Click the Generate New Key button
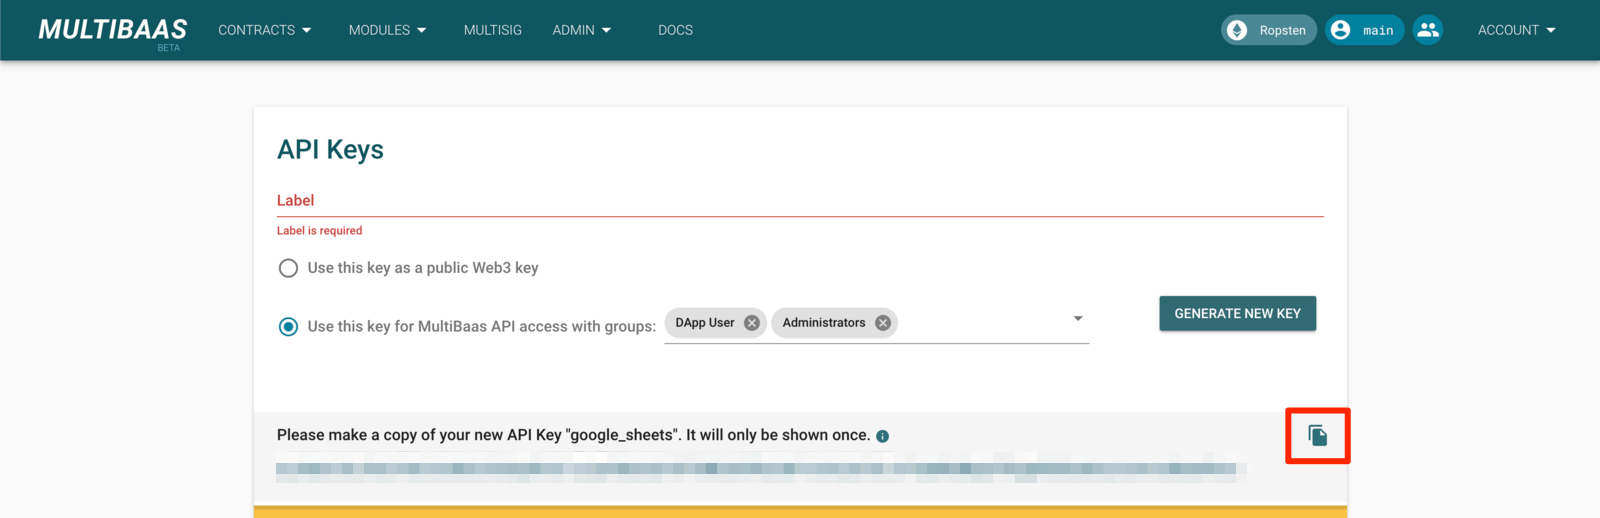 pos(1237,313)
